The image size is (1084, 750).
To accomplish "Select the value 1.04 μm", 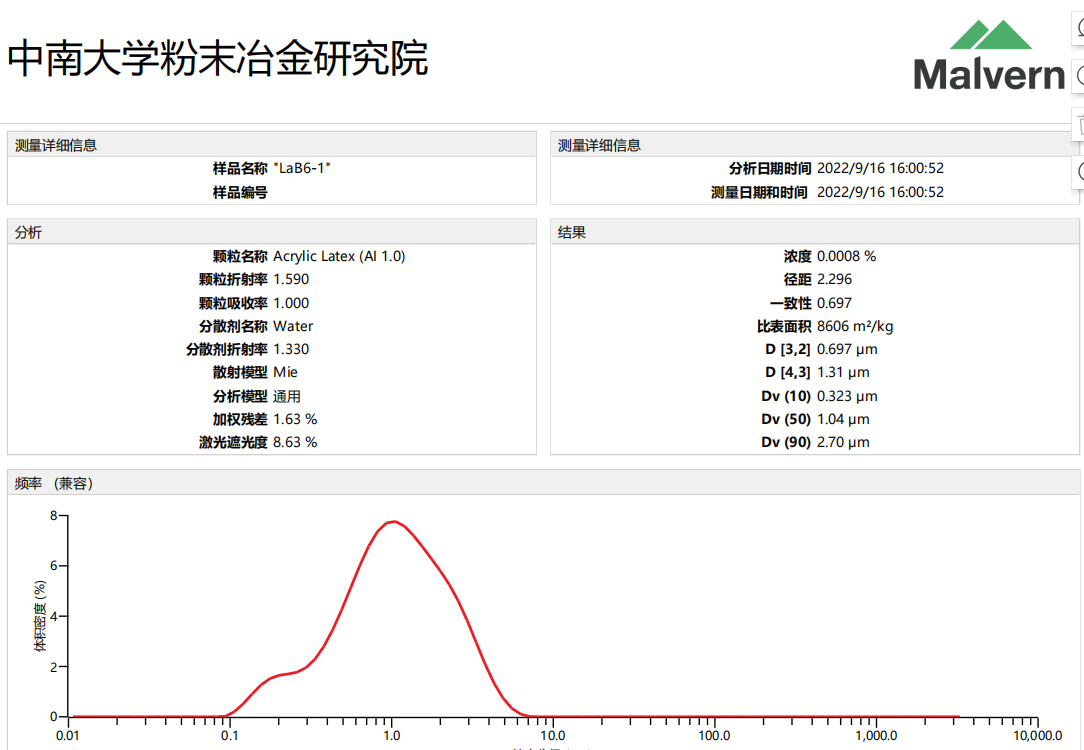I will coord(843,419).
